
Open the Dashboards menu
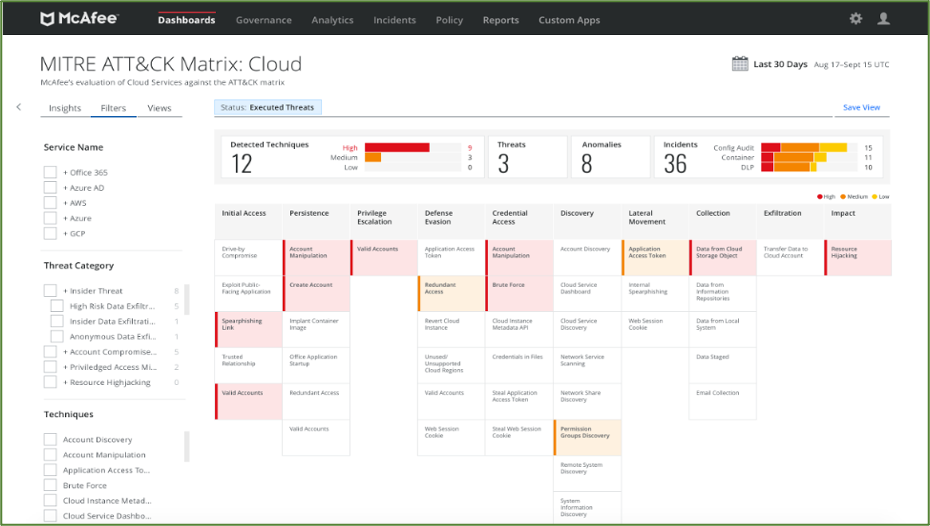186,20
